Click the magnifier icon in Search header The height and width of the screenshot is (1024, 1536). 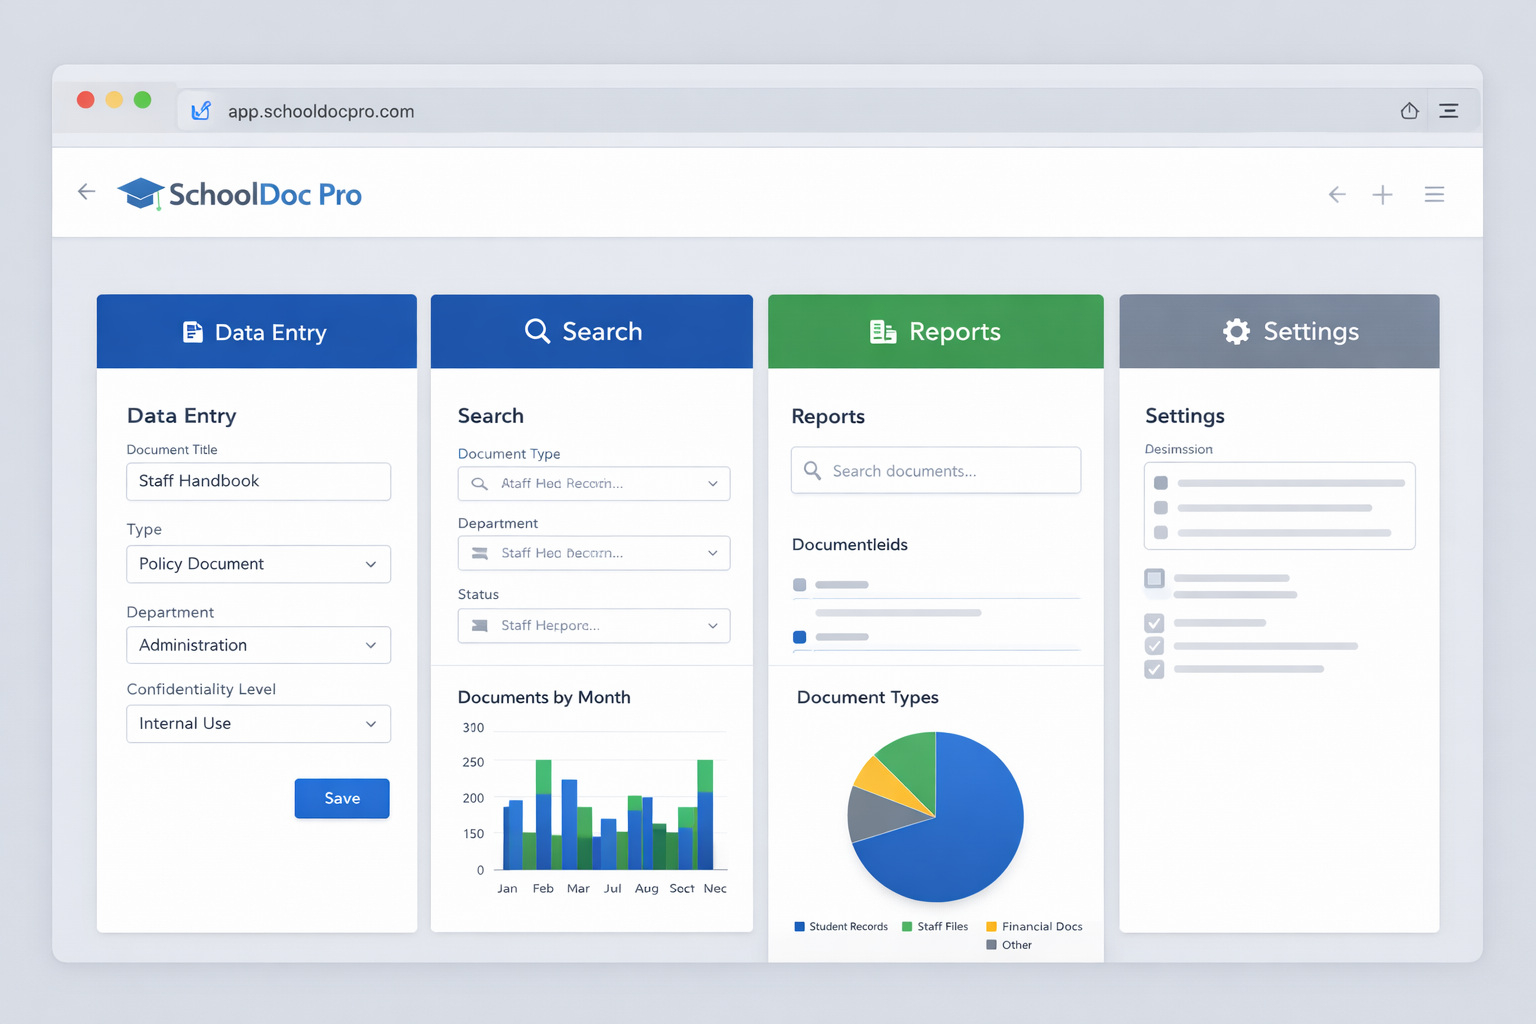tap(537, 332)
